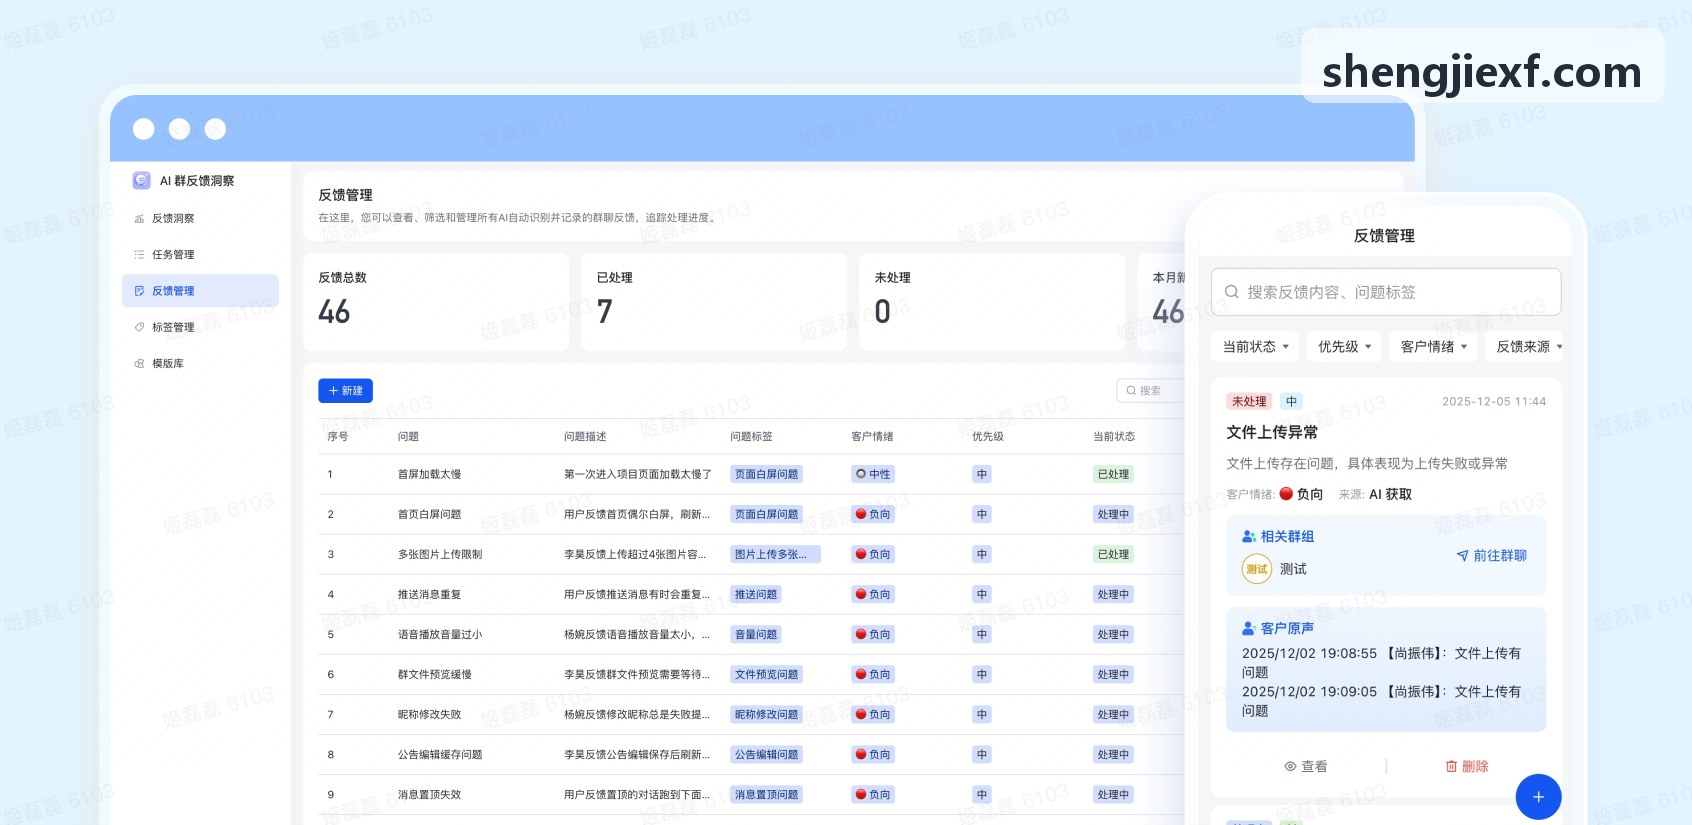Click the 公告编辑问题 tag
The image size is (1692, 825).
766,755
